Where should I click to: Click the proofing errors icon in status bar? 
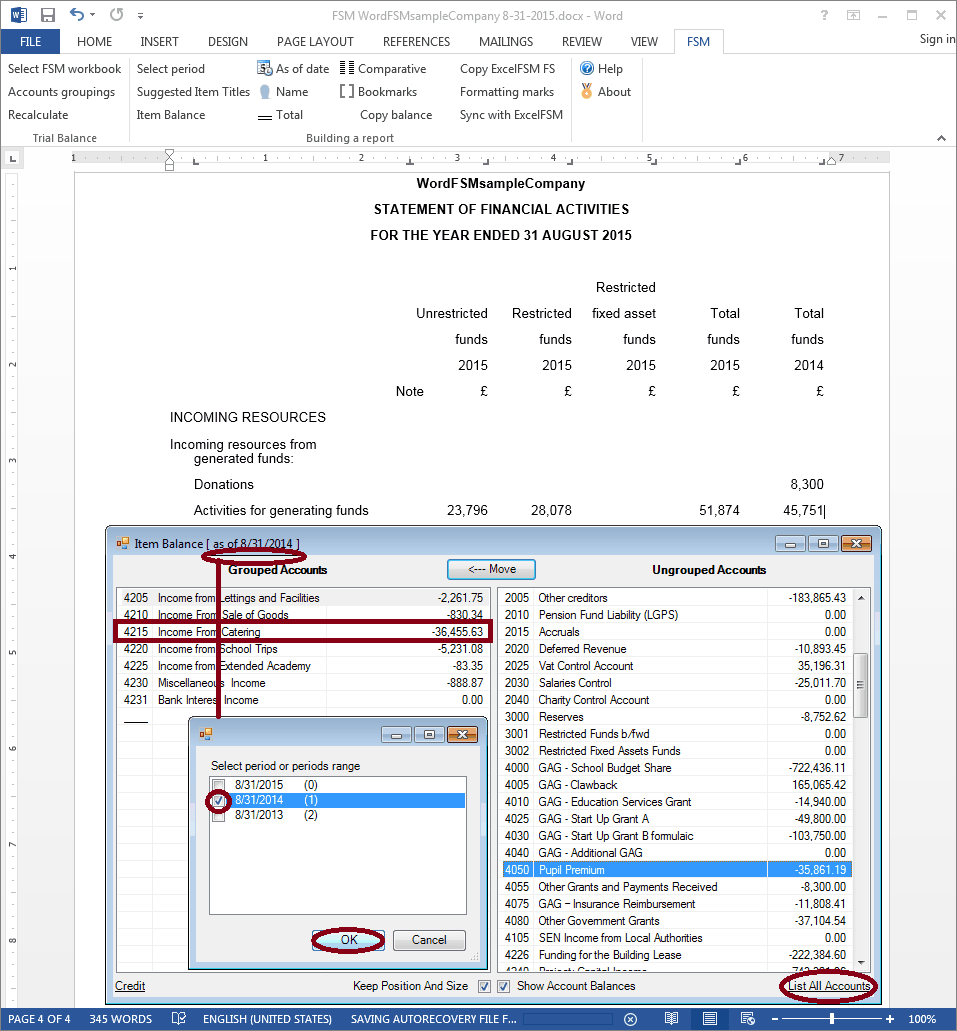tap(179, 1019)
